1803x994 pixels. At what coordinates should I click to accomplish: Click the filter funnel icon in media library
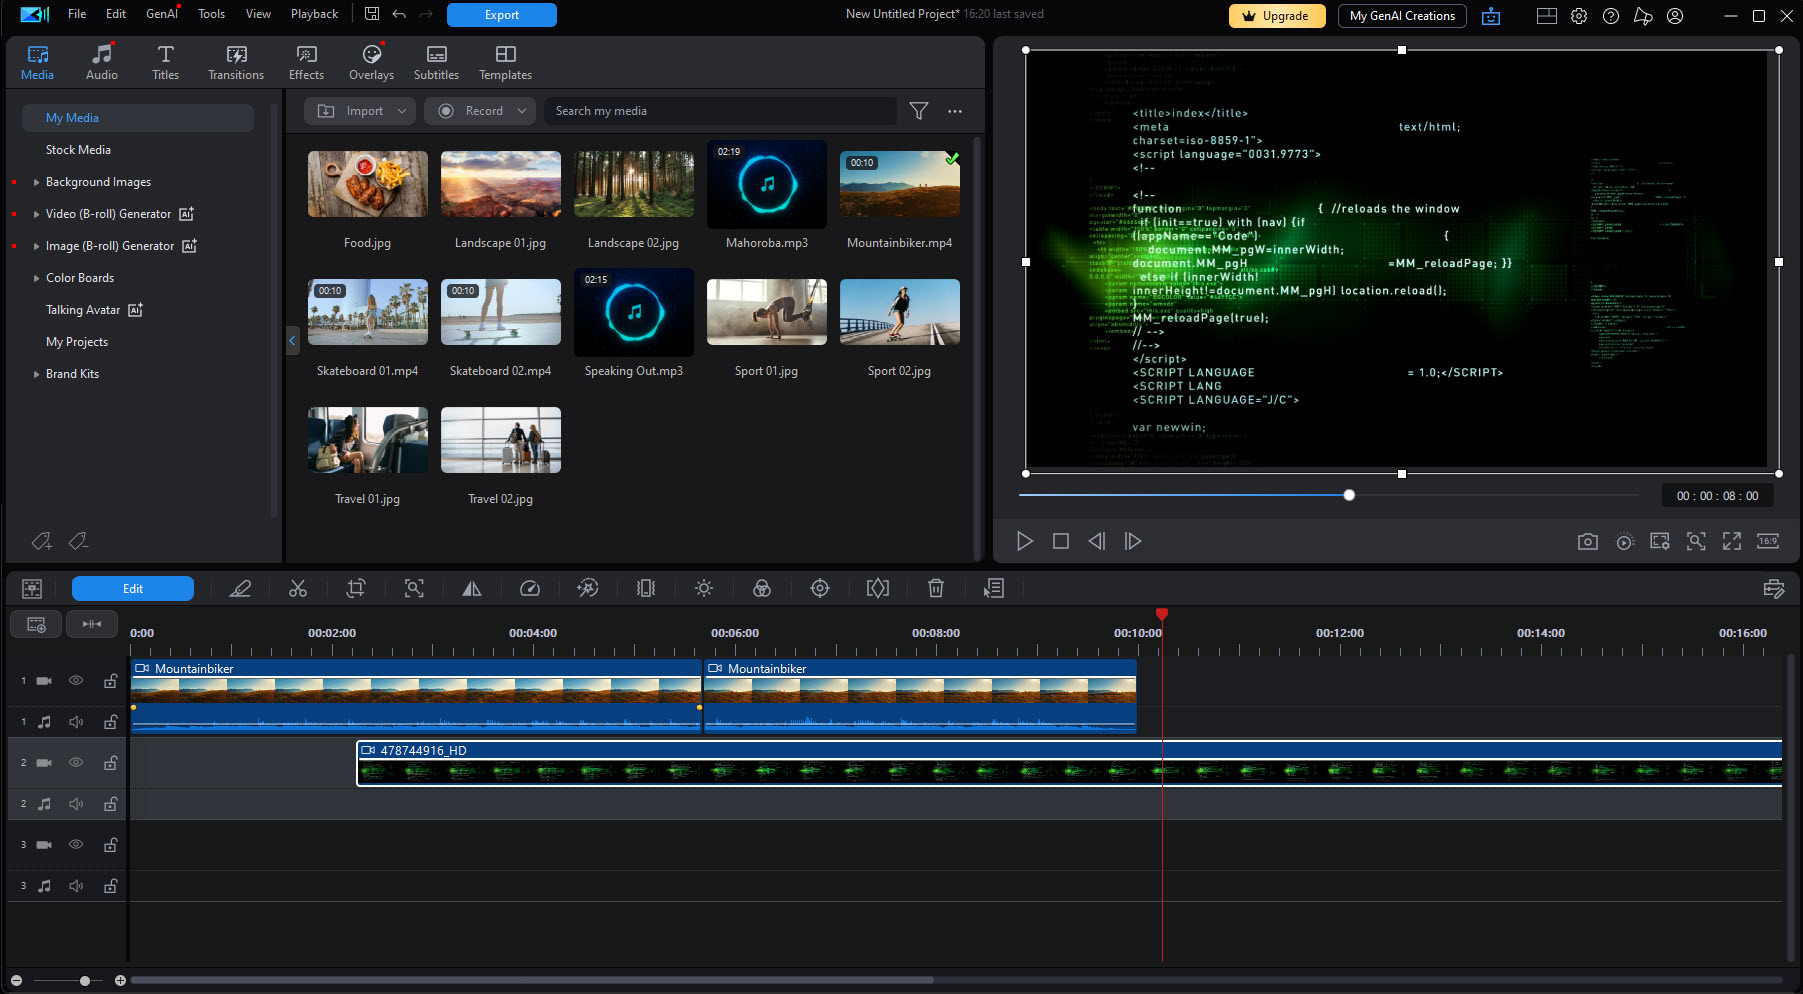[919, 111]
